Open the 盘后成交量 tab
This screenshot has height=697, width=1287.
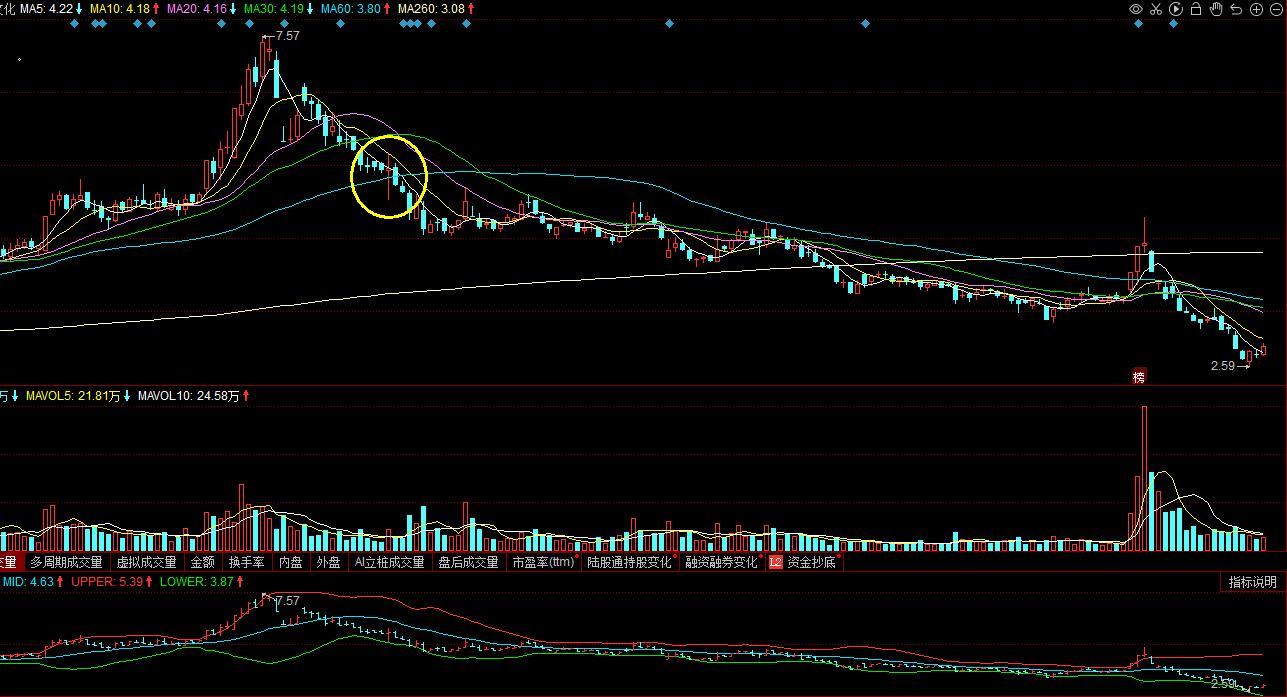point(468,563)
